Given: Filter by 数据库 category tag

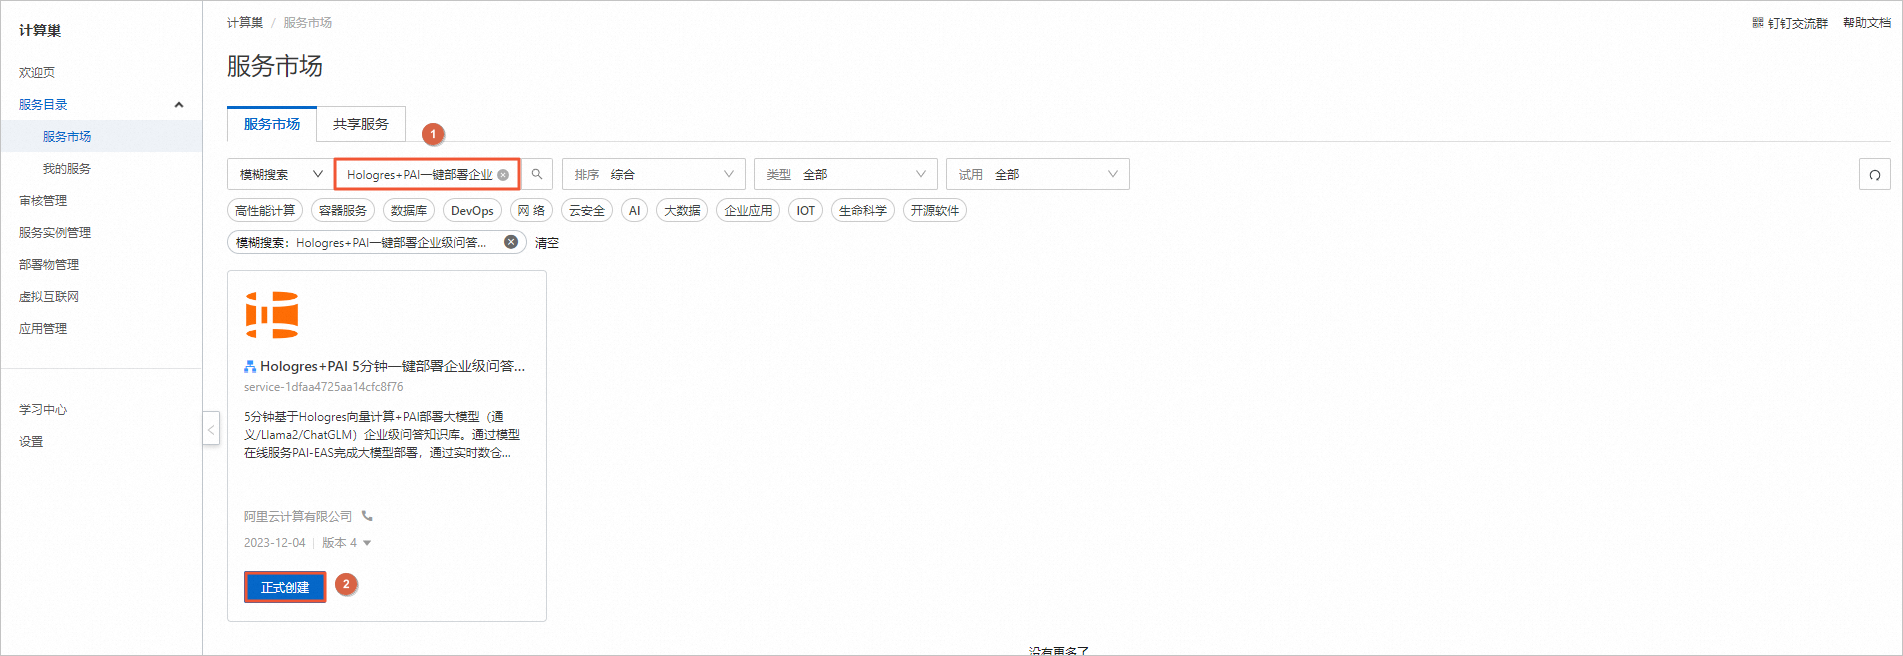Looking at the screenshot, I should pyautogui.click(x=409, y=210).
